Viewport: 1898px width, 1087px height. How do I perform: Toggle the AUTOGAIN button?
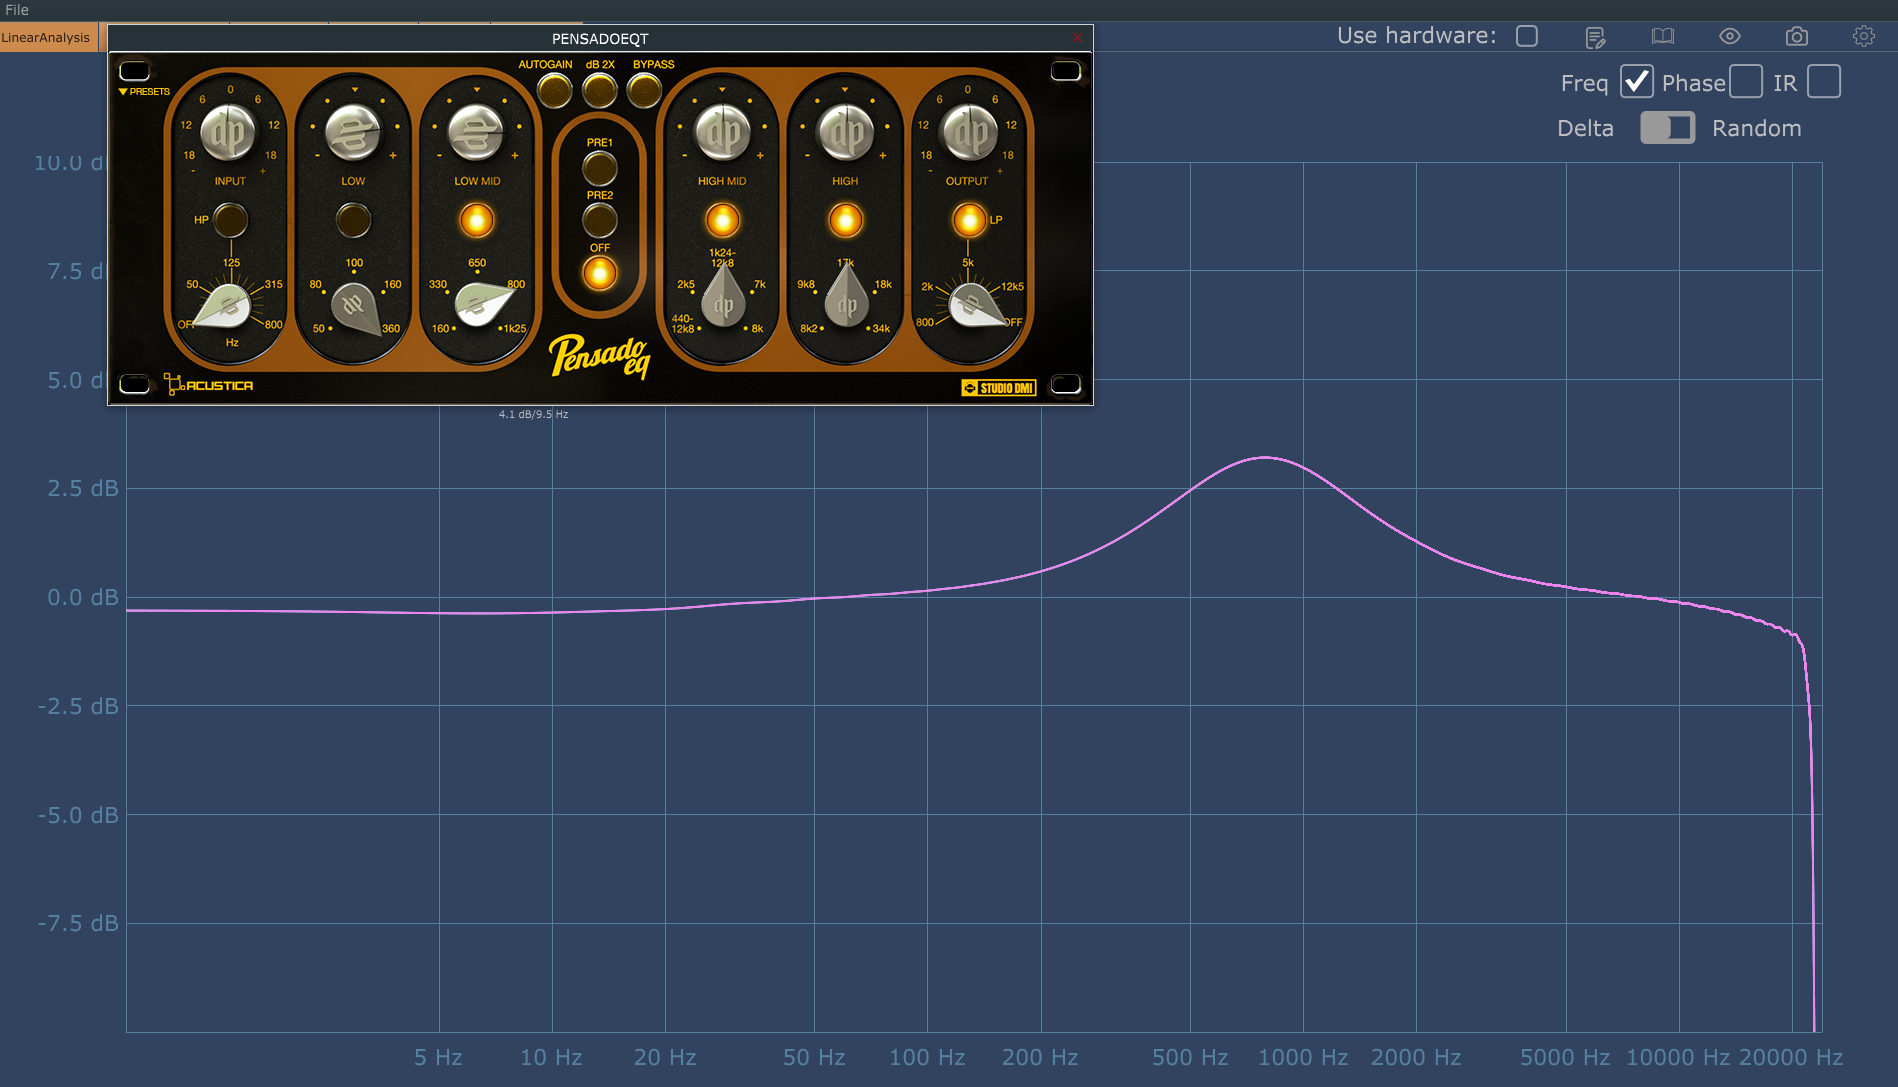click(x=554, y=91)
